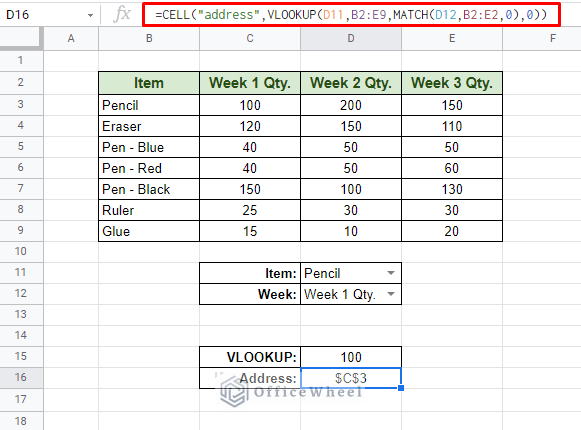This screenshot has height=430, width=581.
Task: Select the Pen - Black item cell
Action: coord(149,189)
